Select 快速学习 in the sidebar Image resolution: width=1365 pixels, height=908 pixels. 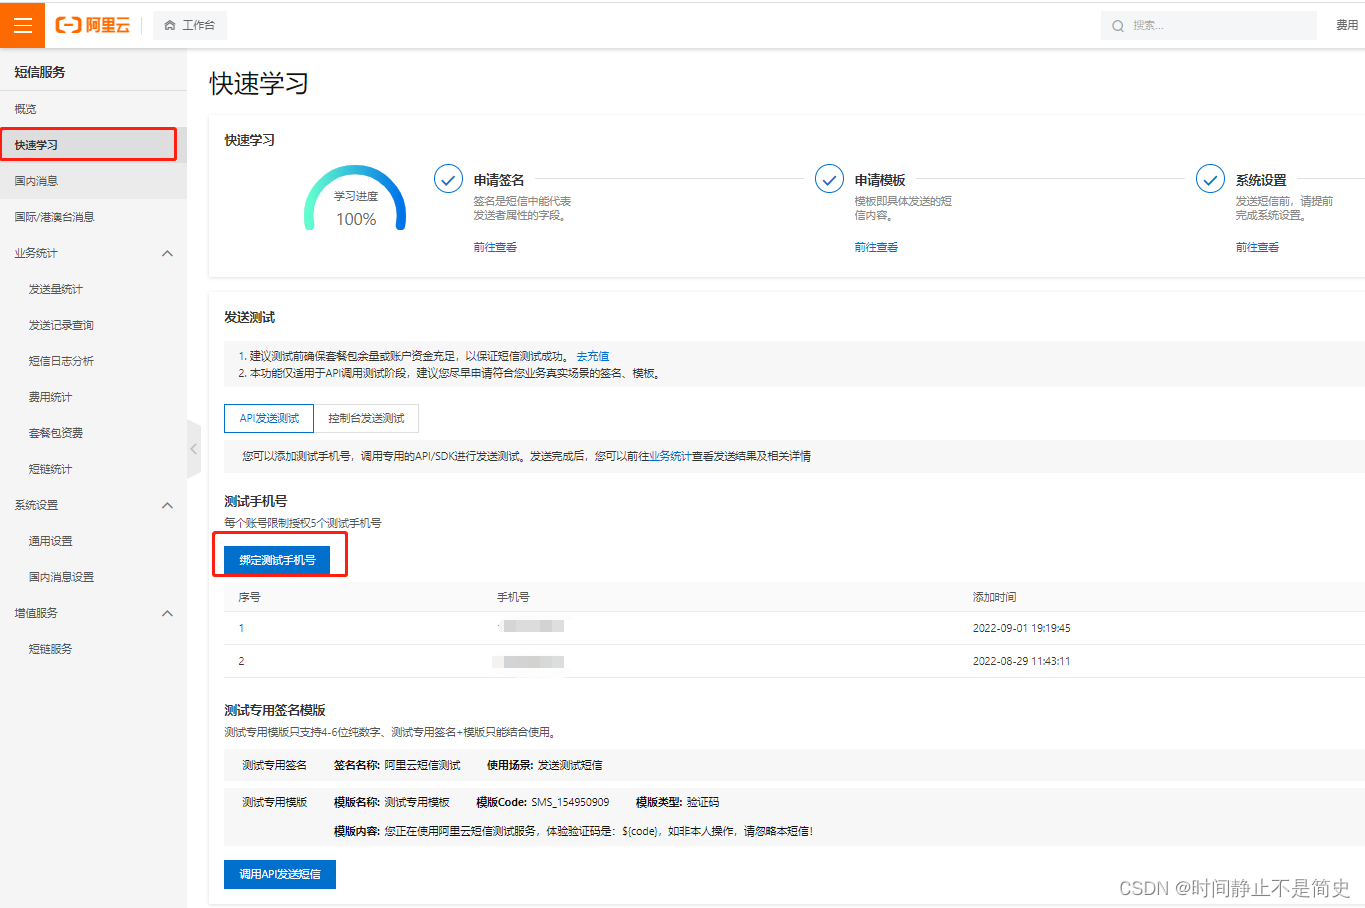93,145
